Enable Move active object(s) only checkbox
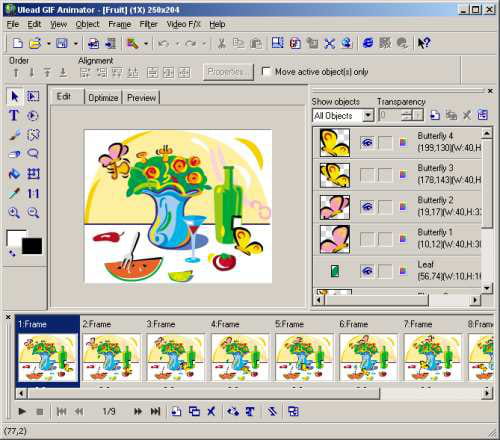Screen dimensions: 500x440 pyautogui.click(x=266, y=71)
